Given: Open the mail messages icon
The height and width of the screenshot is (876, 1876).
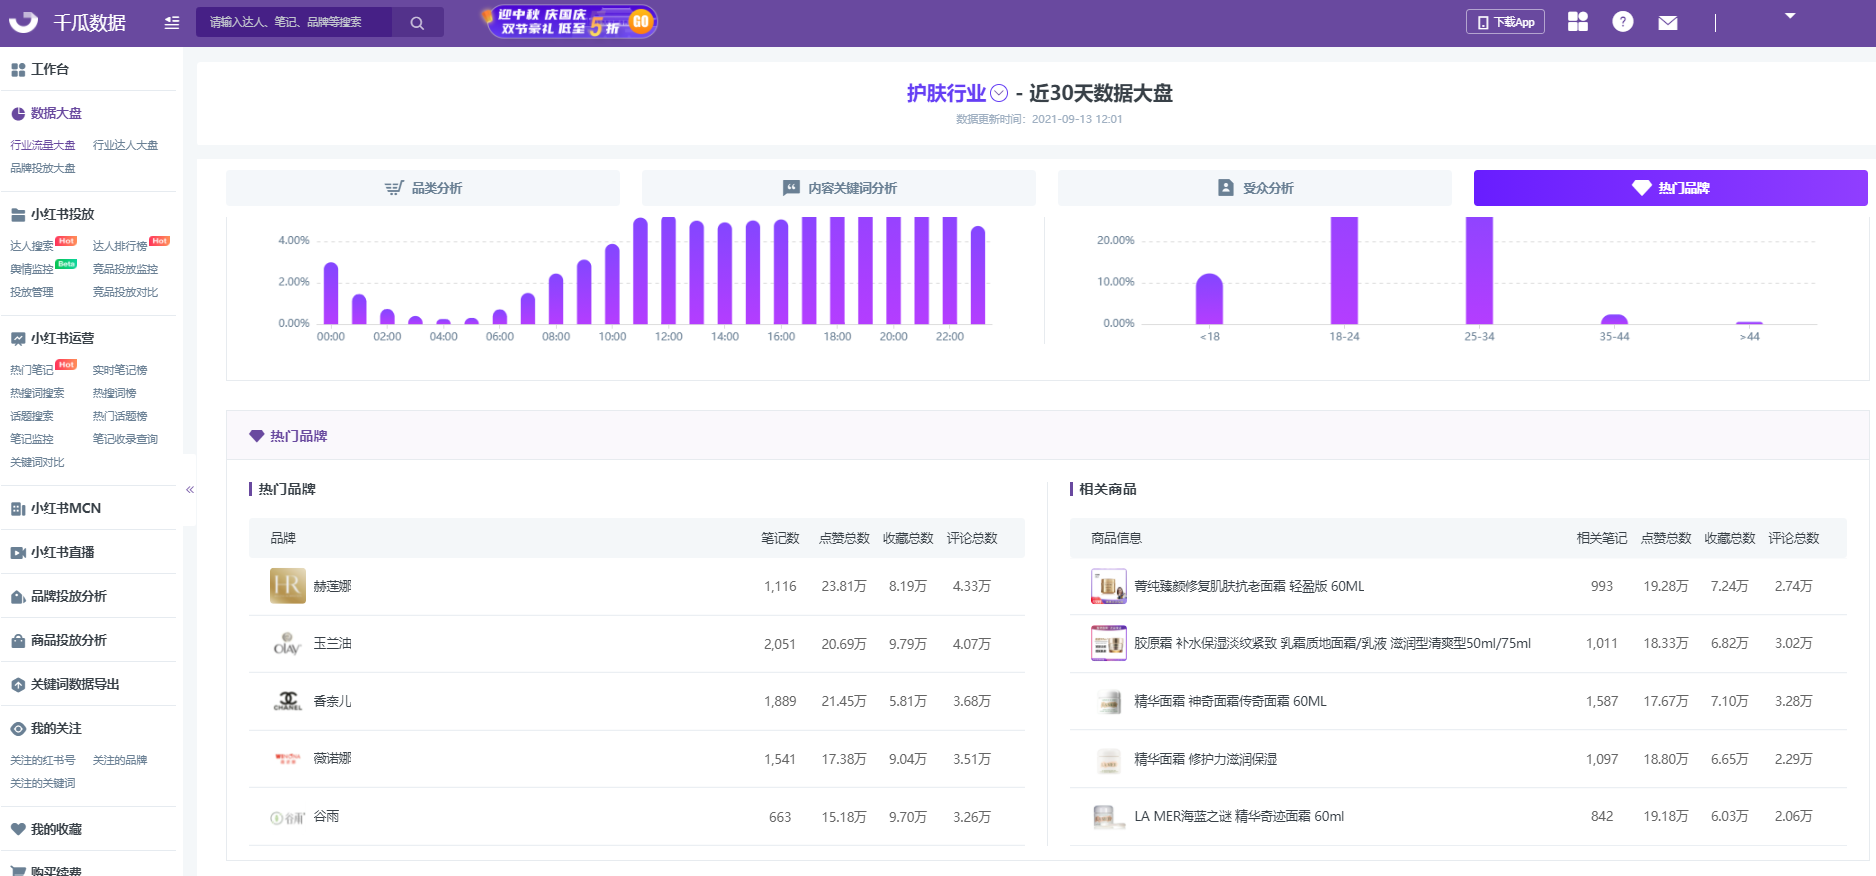Looking at the screenshot, I should click(1668, 23).
